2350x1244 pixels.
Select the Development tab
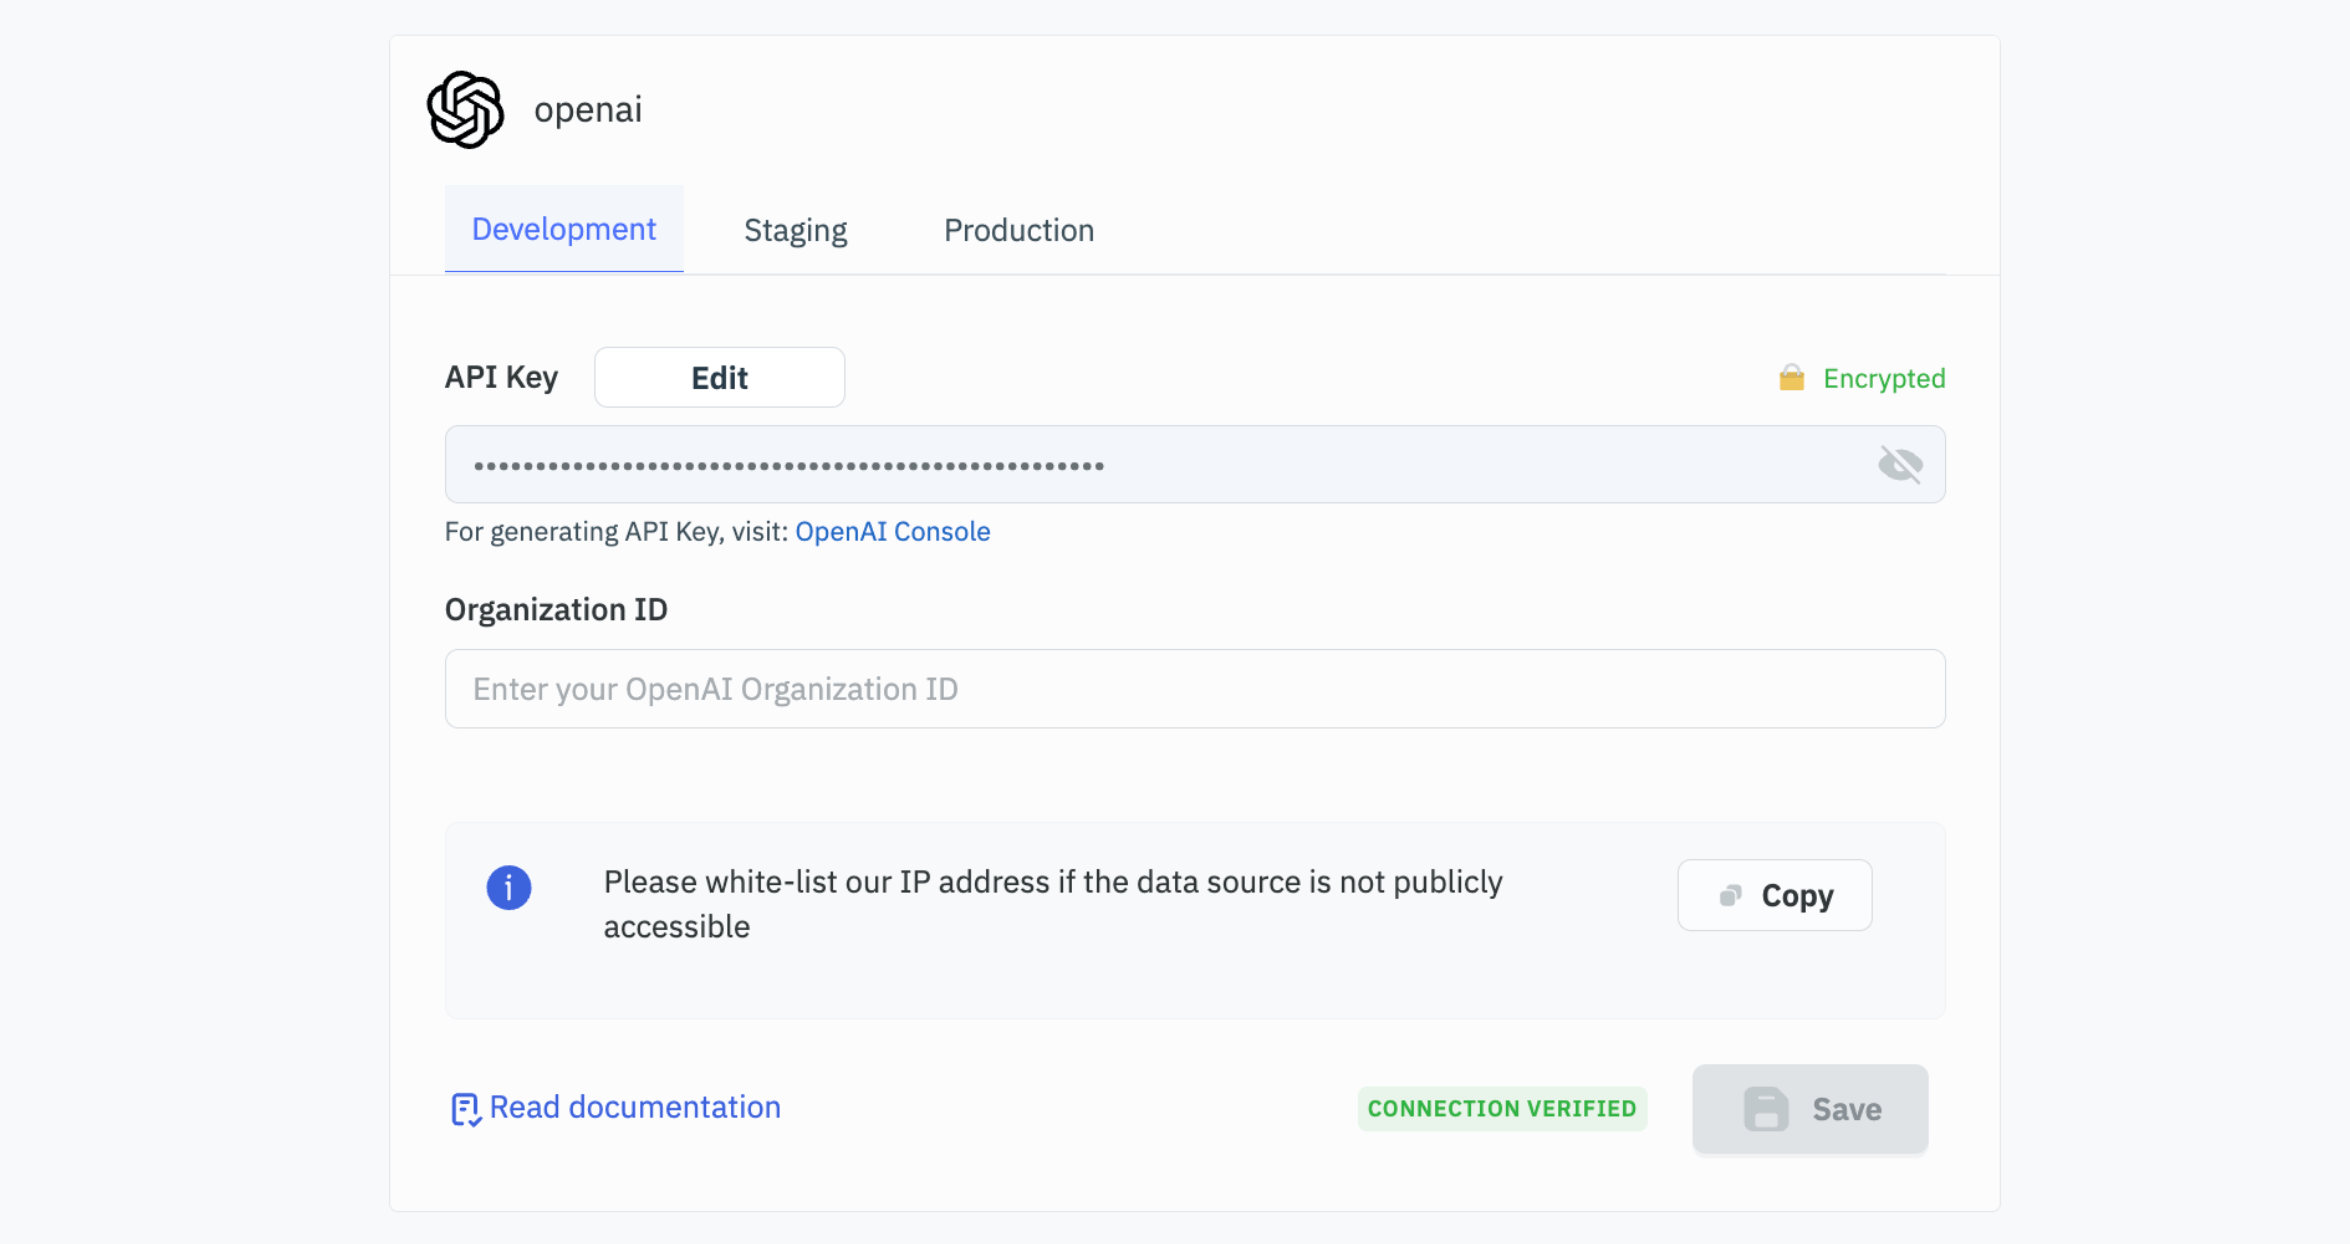pos(563,229)
